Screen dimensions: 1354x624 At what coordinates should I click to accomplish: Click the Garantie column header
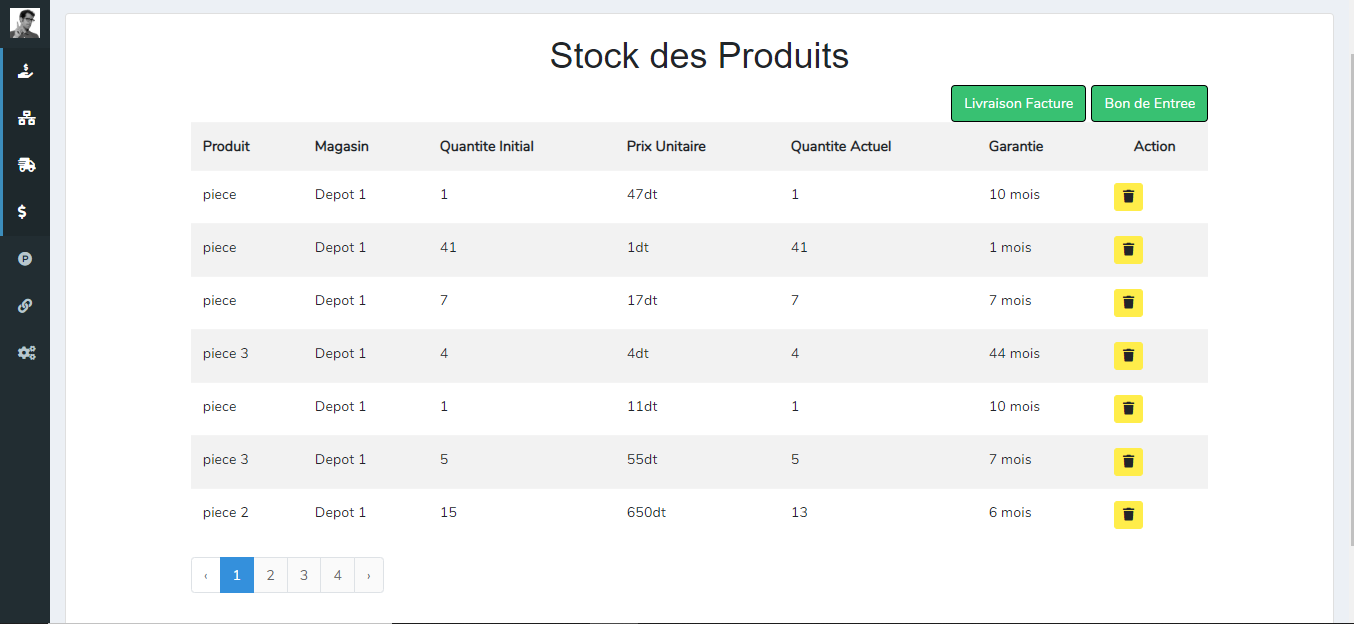pyautogui.click(x=1016, y=146)
